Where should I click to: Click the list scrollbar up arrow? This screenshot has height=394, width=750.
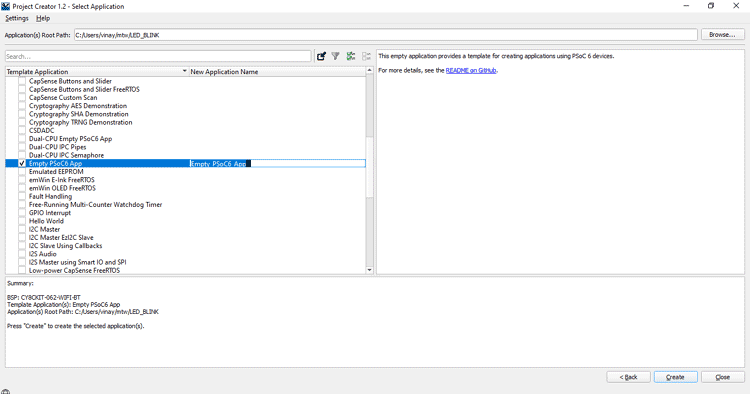click(369, 71)
